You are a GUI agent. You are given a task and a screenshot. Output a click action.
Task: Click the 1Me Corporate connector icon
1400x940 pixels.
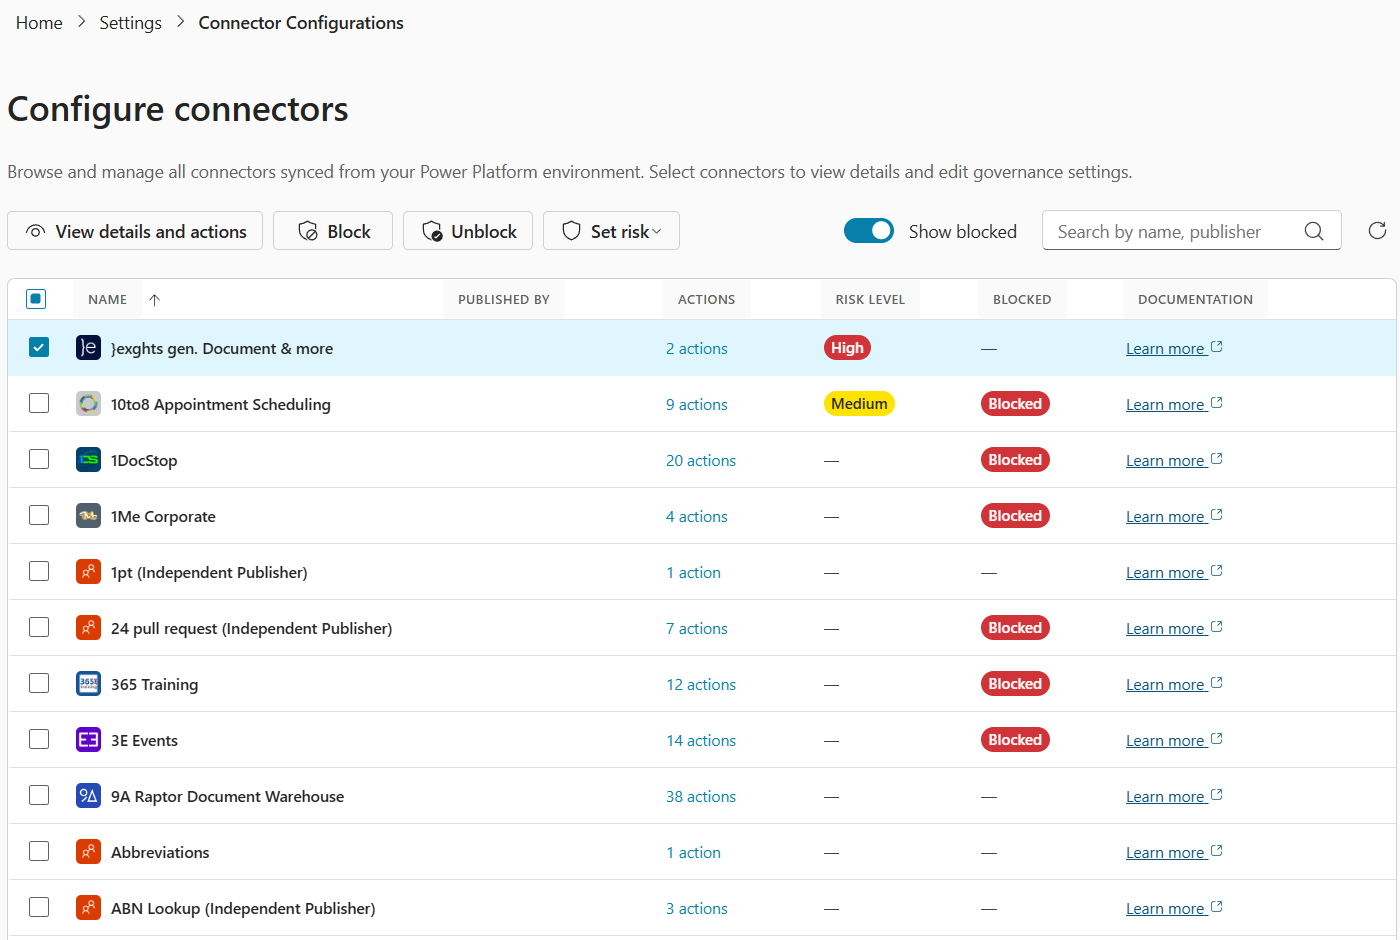coord(88,515)
